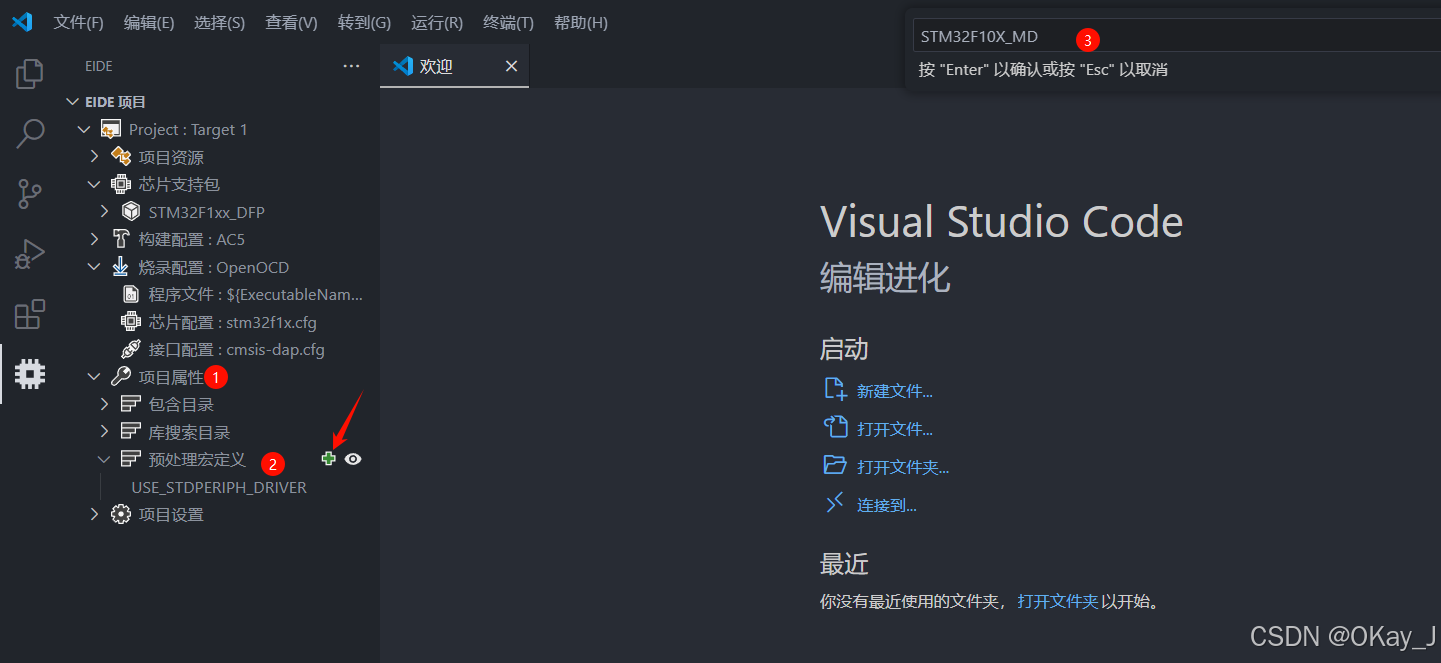The width and height of the screenshot is (1441, 663).
Task: Add a new preprocessor macro with plus icon
Action: 328,459
